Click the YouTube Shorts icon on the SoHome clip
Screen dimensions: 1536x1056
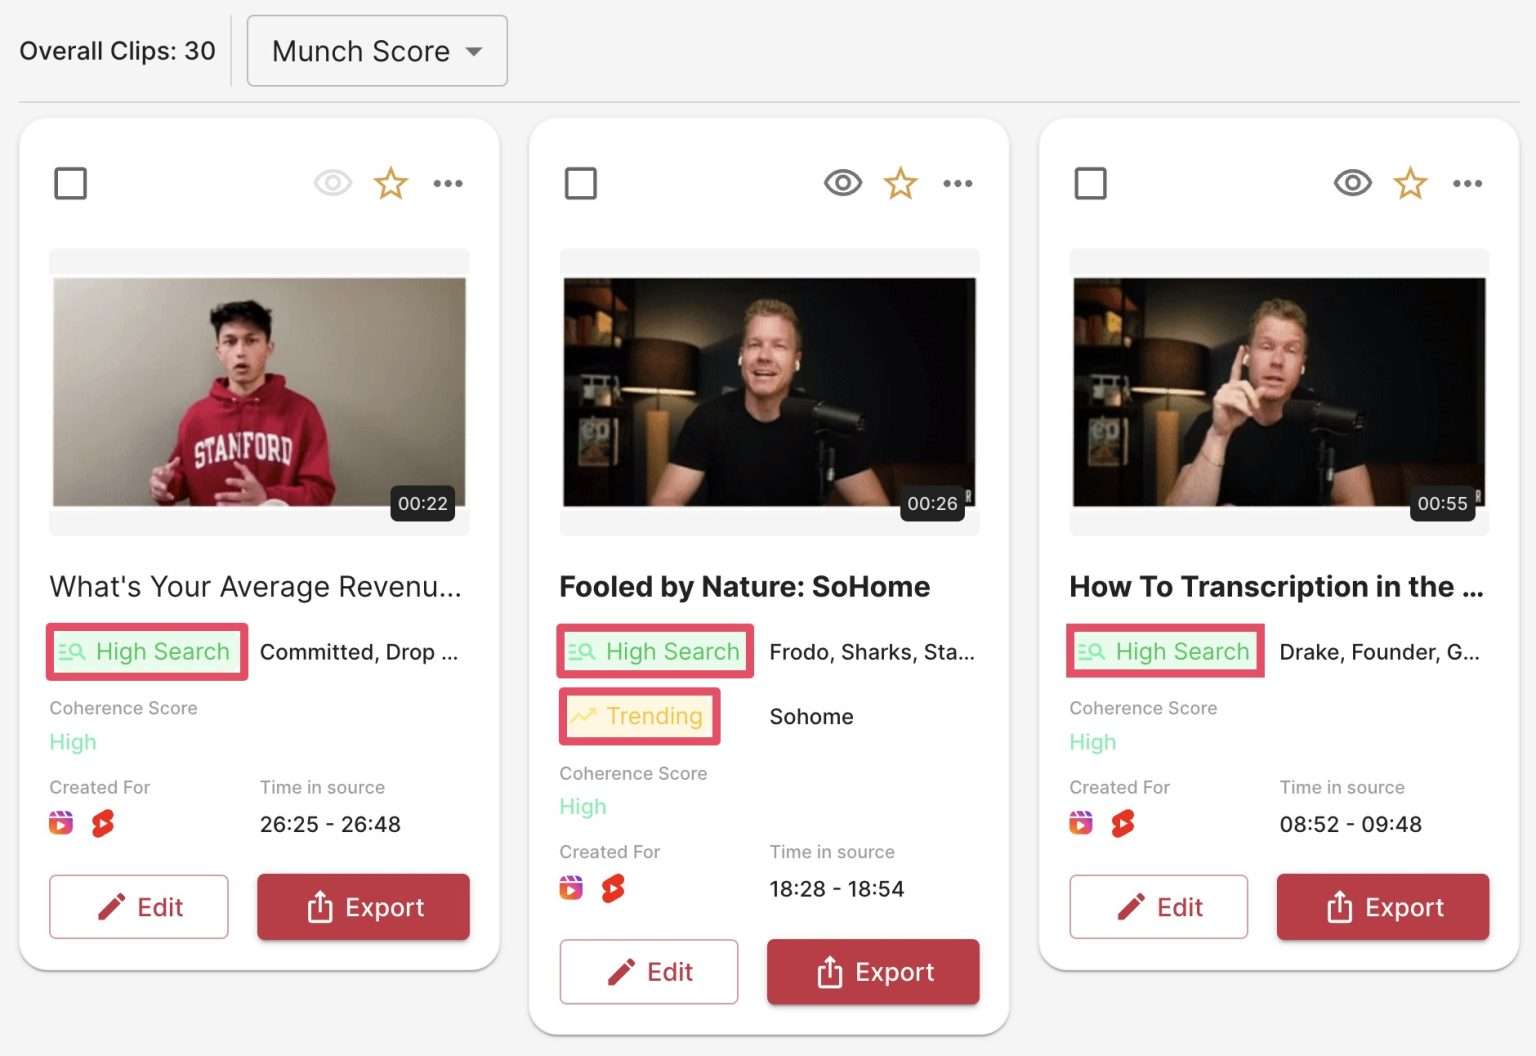(x=613, y=888)
